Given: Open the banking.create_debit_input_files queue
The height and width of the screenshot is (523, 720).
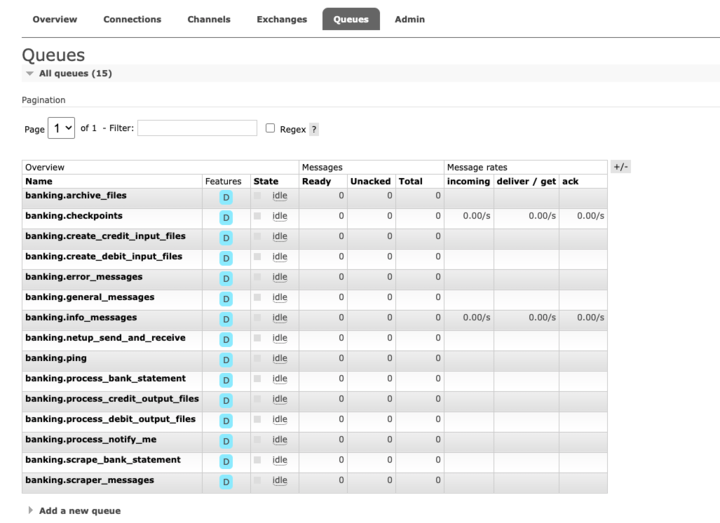Looking at the screenshot, I should coord(104,256).
